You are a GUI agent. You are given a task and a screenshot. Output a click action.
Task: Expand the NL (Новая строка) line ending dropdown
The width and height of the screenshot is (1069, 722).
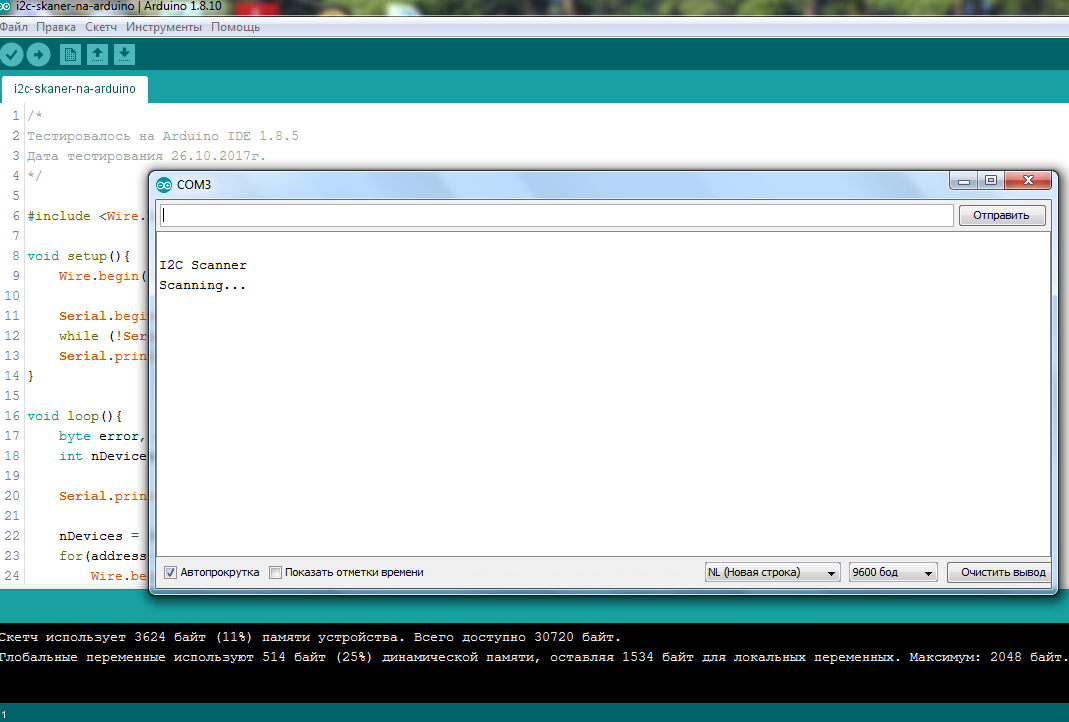click(x=772, y=573)
